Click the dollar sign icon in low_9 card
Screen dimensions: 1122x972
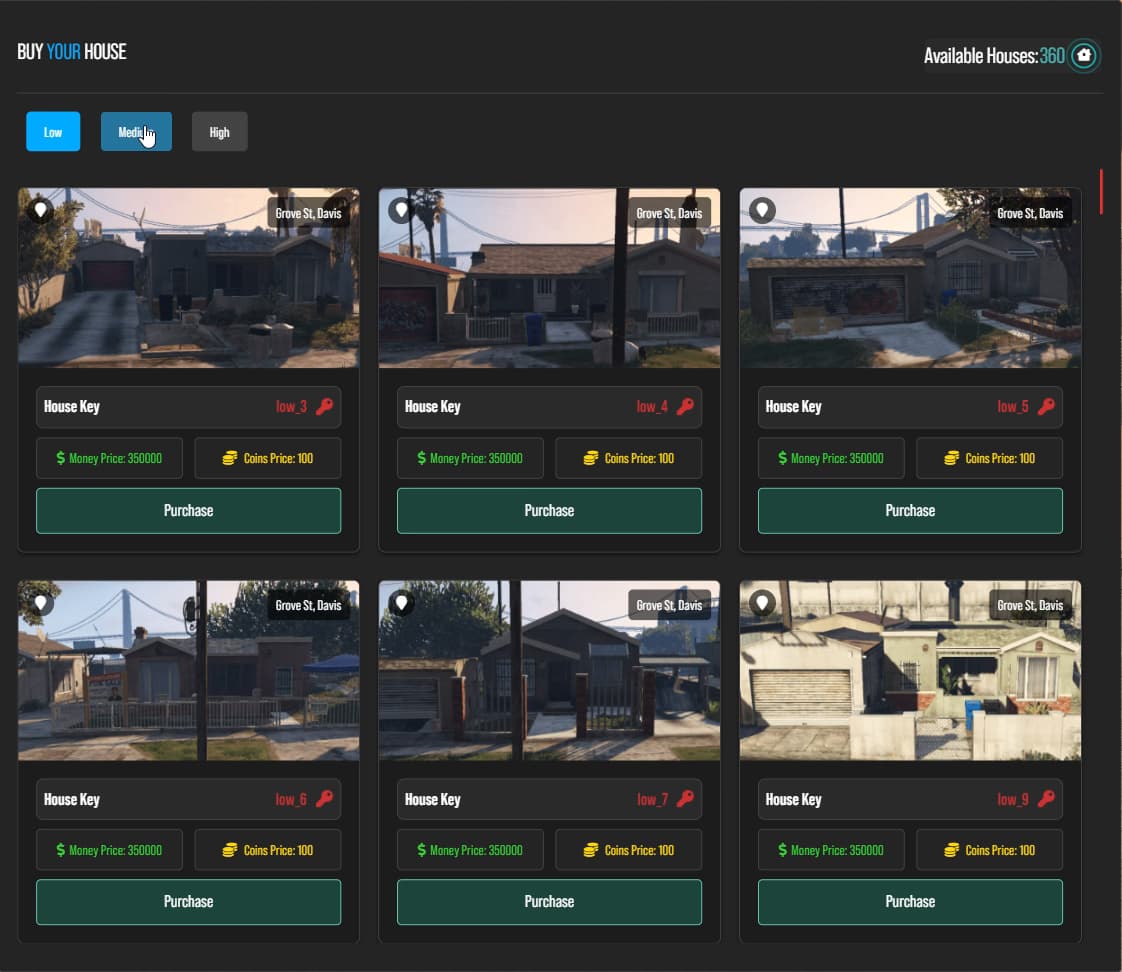pos(782,850)
